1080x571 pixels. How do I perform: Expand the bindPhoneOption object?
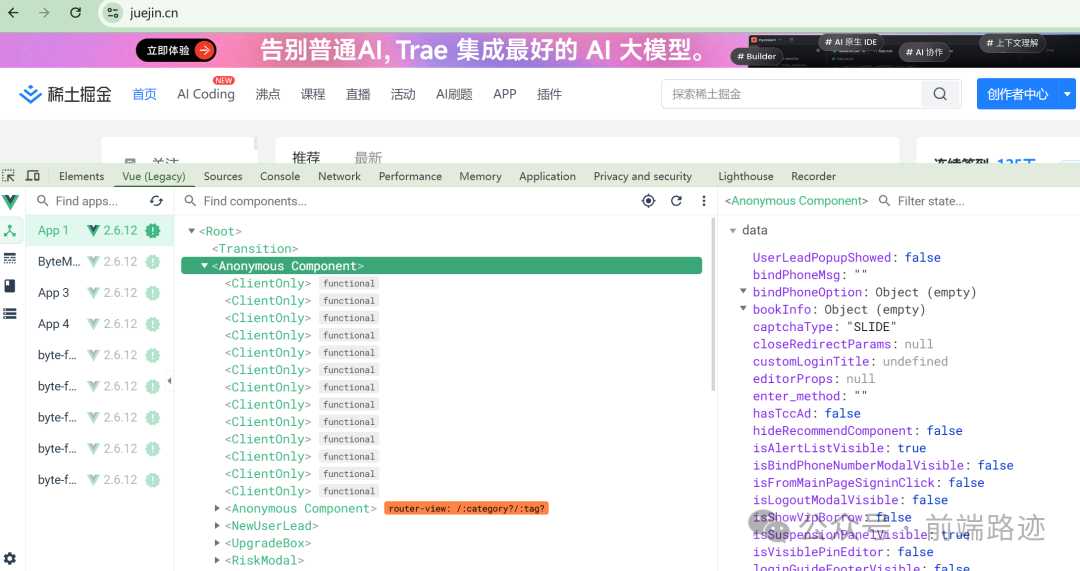point(743,291)
